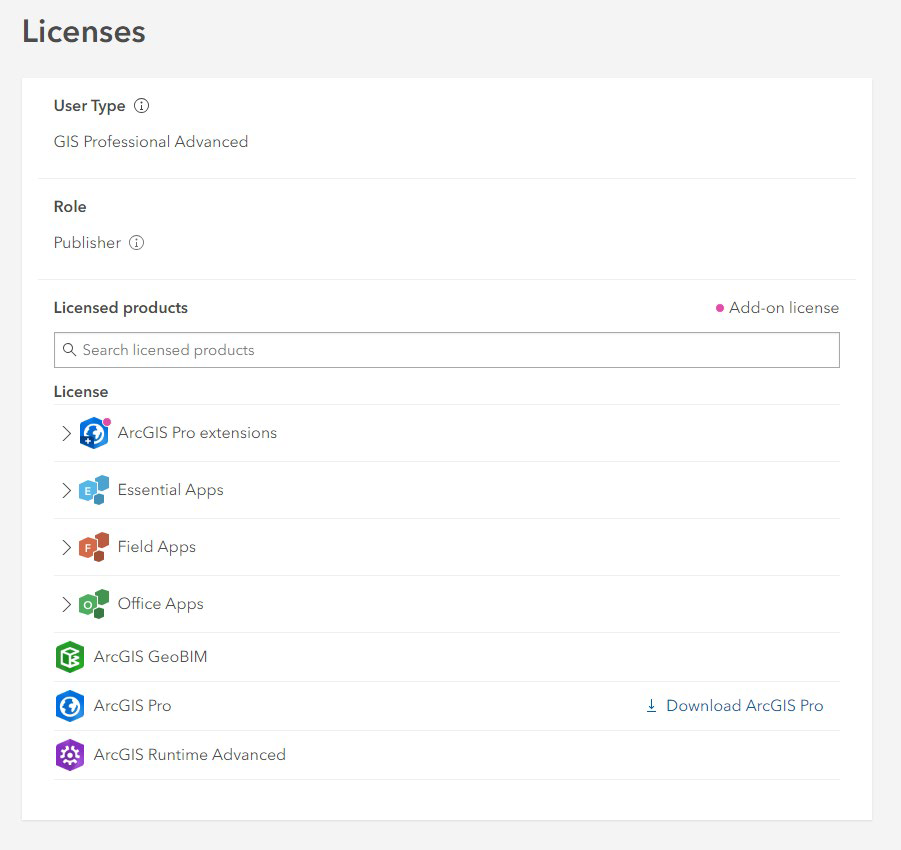Image resolution: width=901 pixels, height=850 pixels.
Task: Click the User Type info icon
Action: pos(141,106)
